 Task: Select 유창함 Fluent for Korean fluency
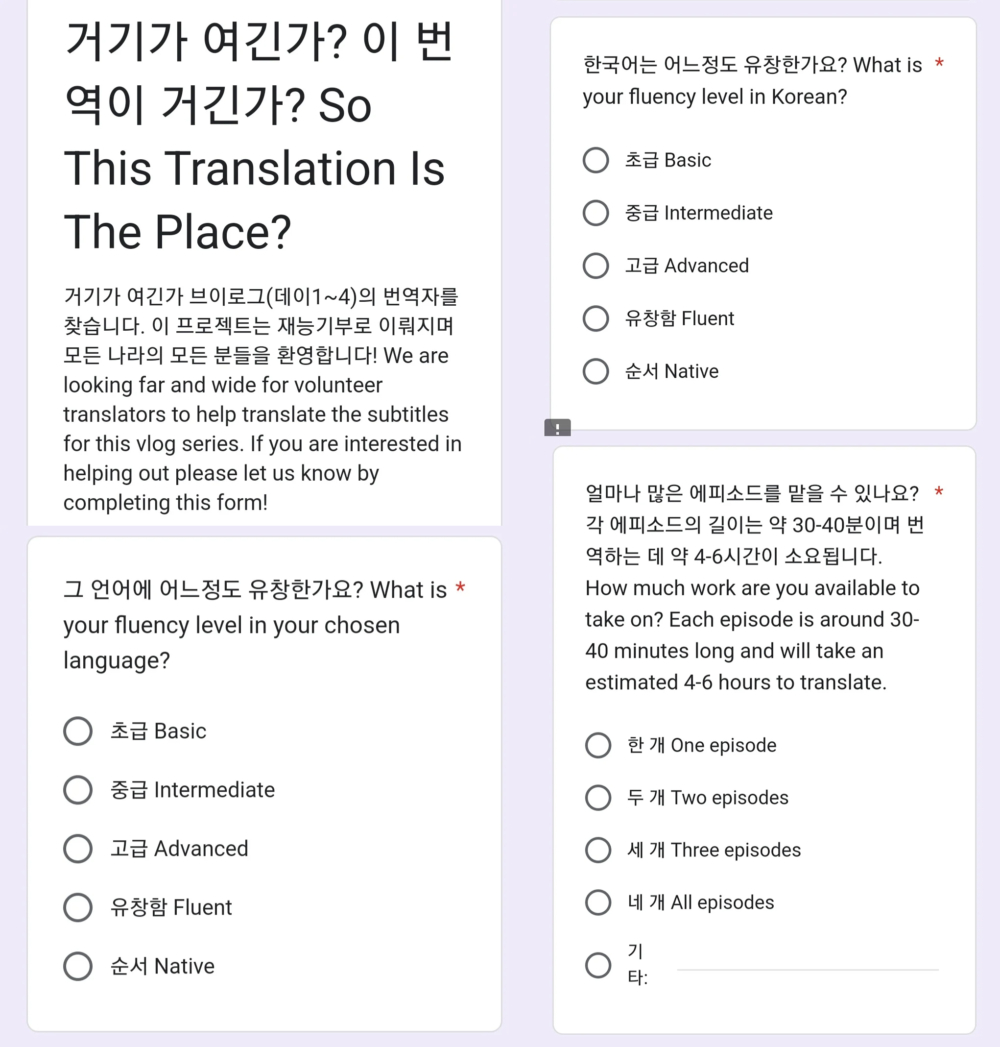pyautogui.click(x=596, y=319)
